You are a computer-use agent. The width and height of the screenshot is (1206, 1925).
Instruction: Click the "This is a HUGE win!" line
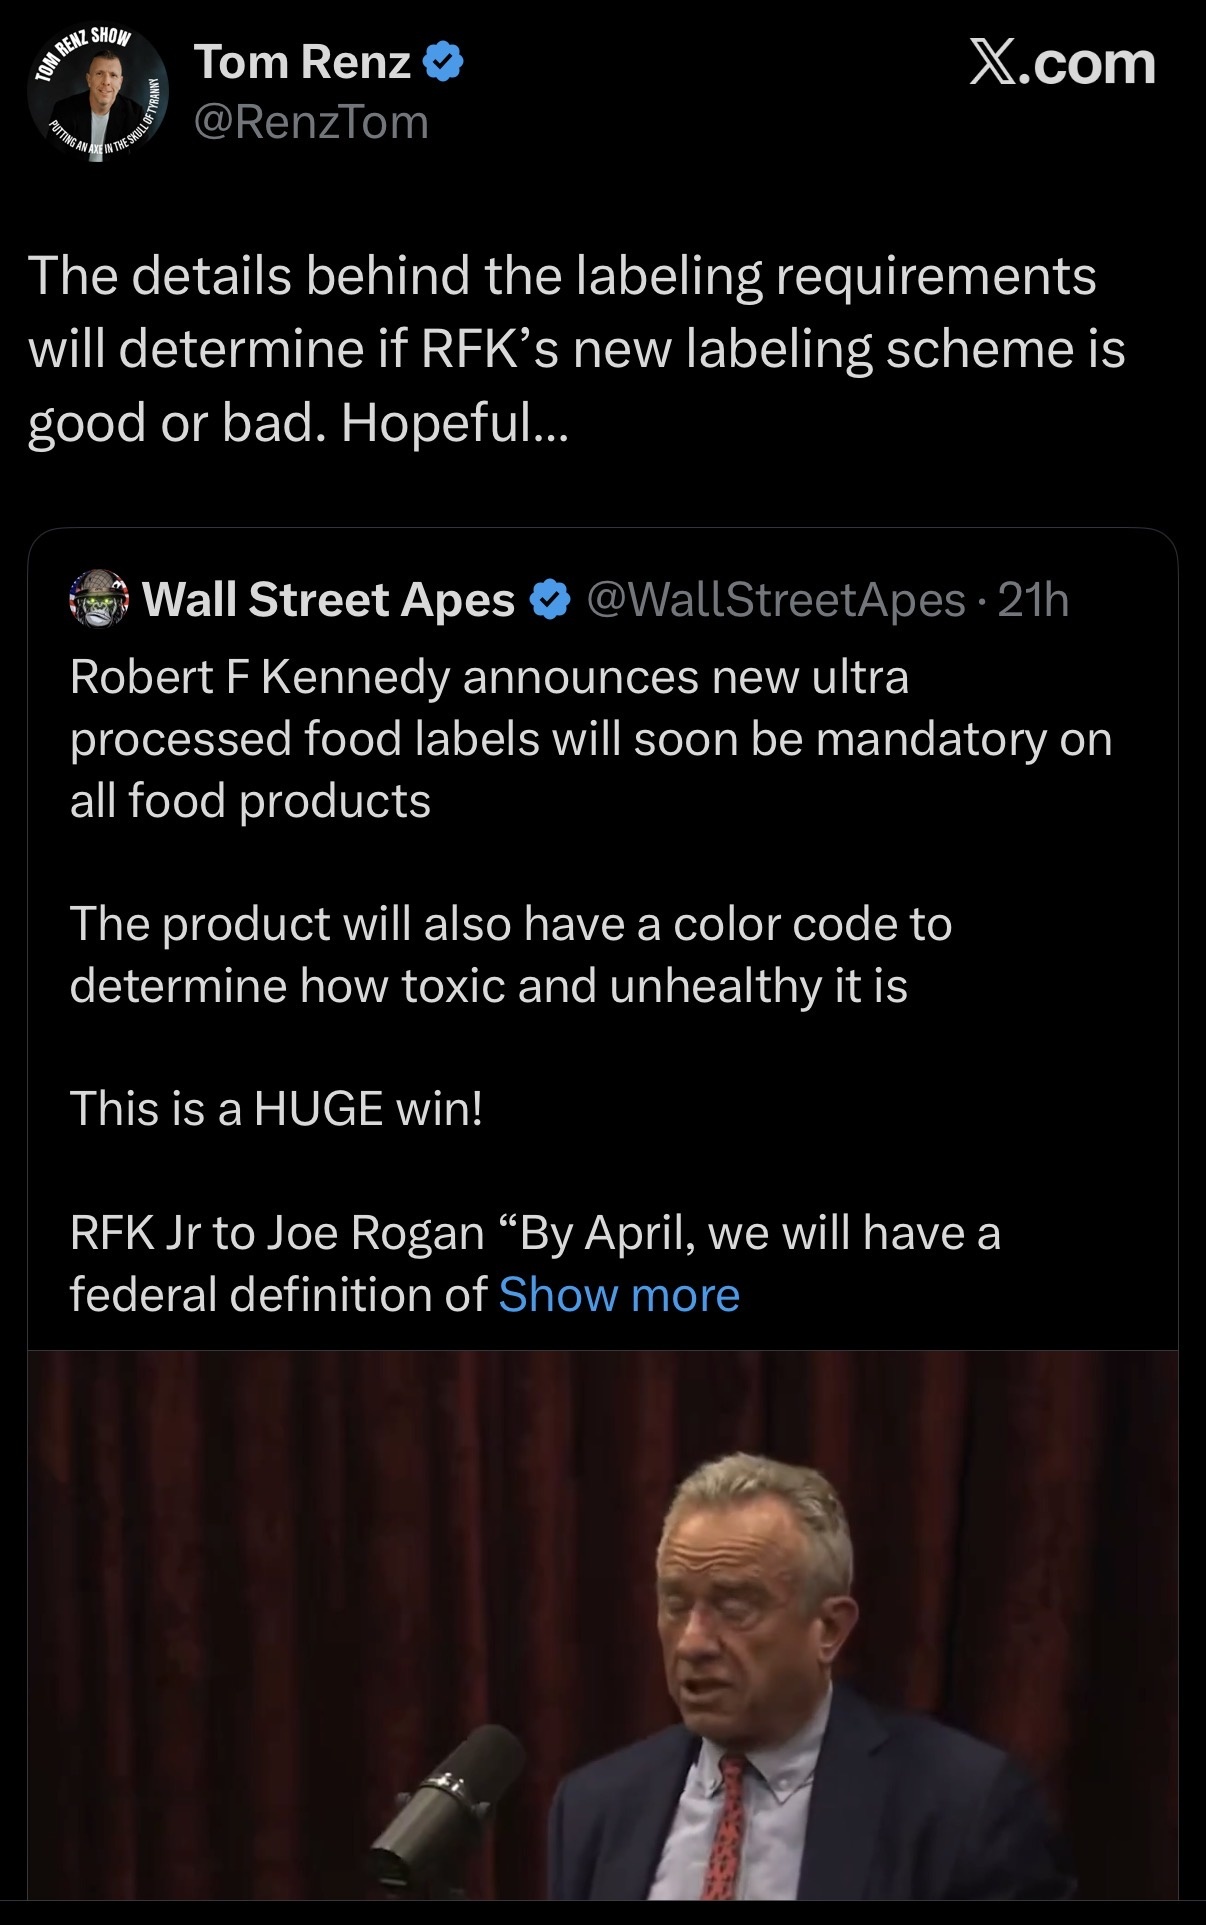[x=276, y=1109]
